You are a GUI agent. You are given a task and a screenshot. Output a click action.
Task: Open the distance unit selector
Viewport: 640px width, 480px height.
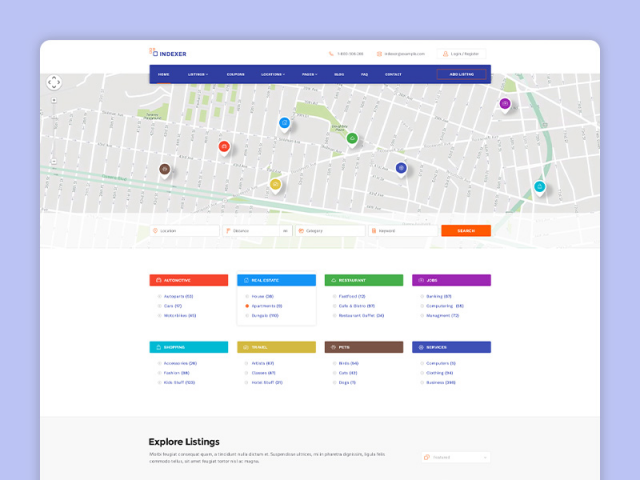[x=286, y=231]
